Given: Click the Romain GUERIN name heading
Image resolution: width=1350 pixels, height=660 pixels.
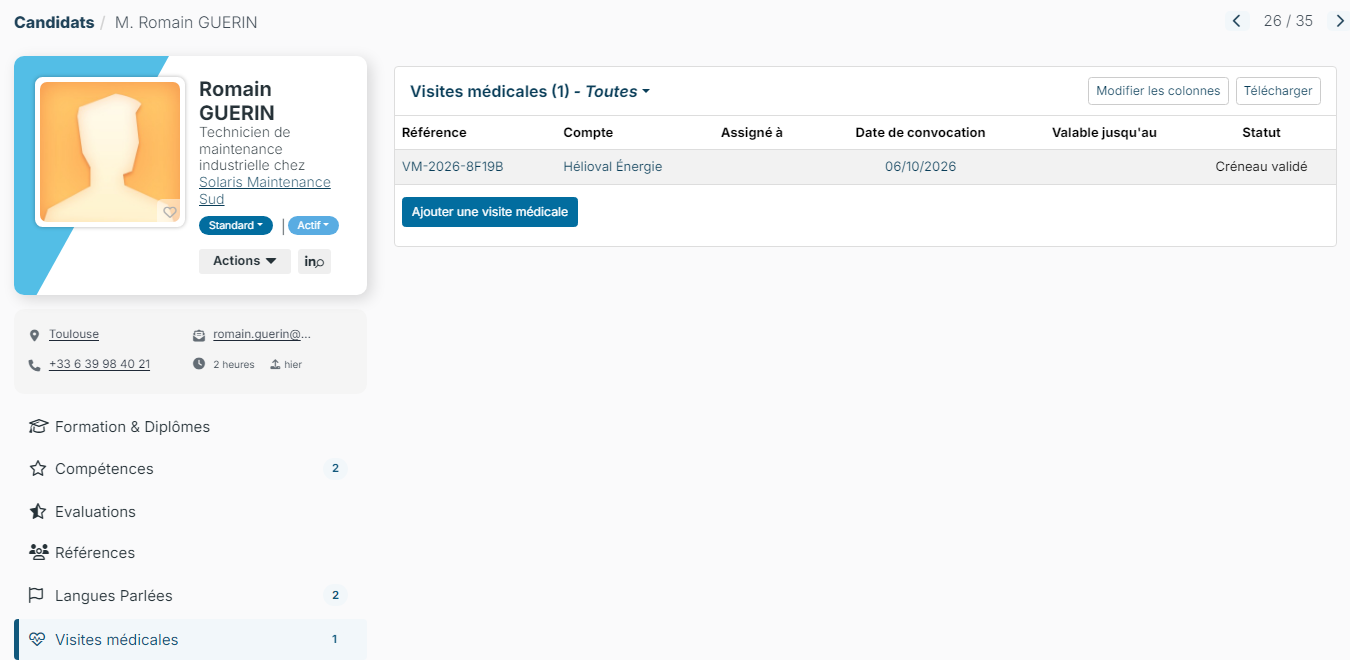Looking at the screenshot, I should (237, 101).
